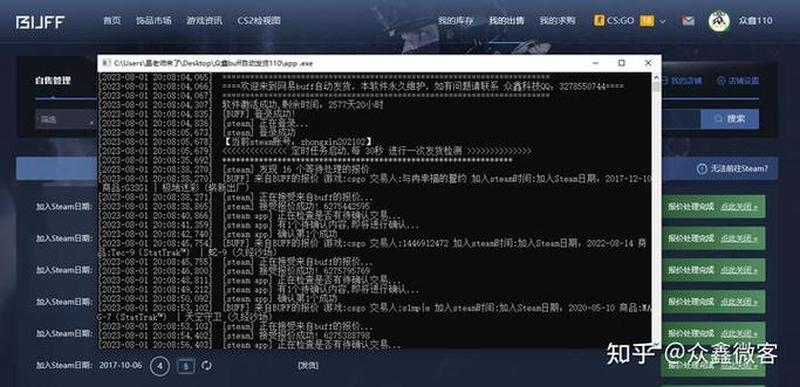
Task: Open 我的求购
Action: [x=557, y=21]
